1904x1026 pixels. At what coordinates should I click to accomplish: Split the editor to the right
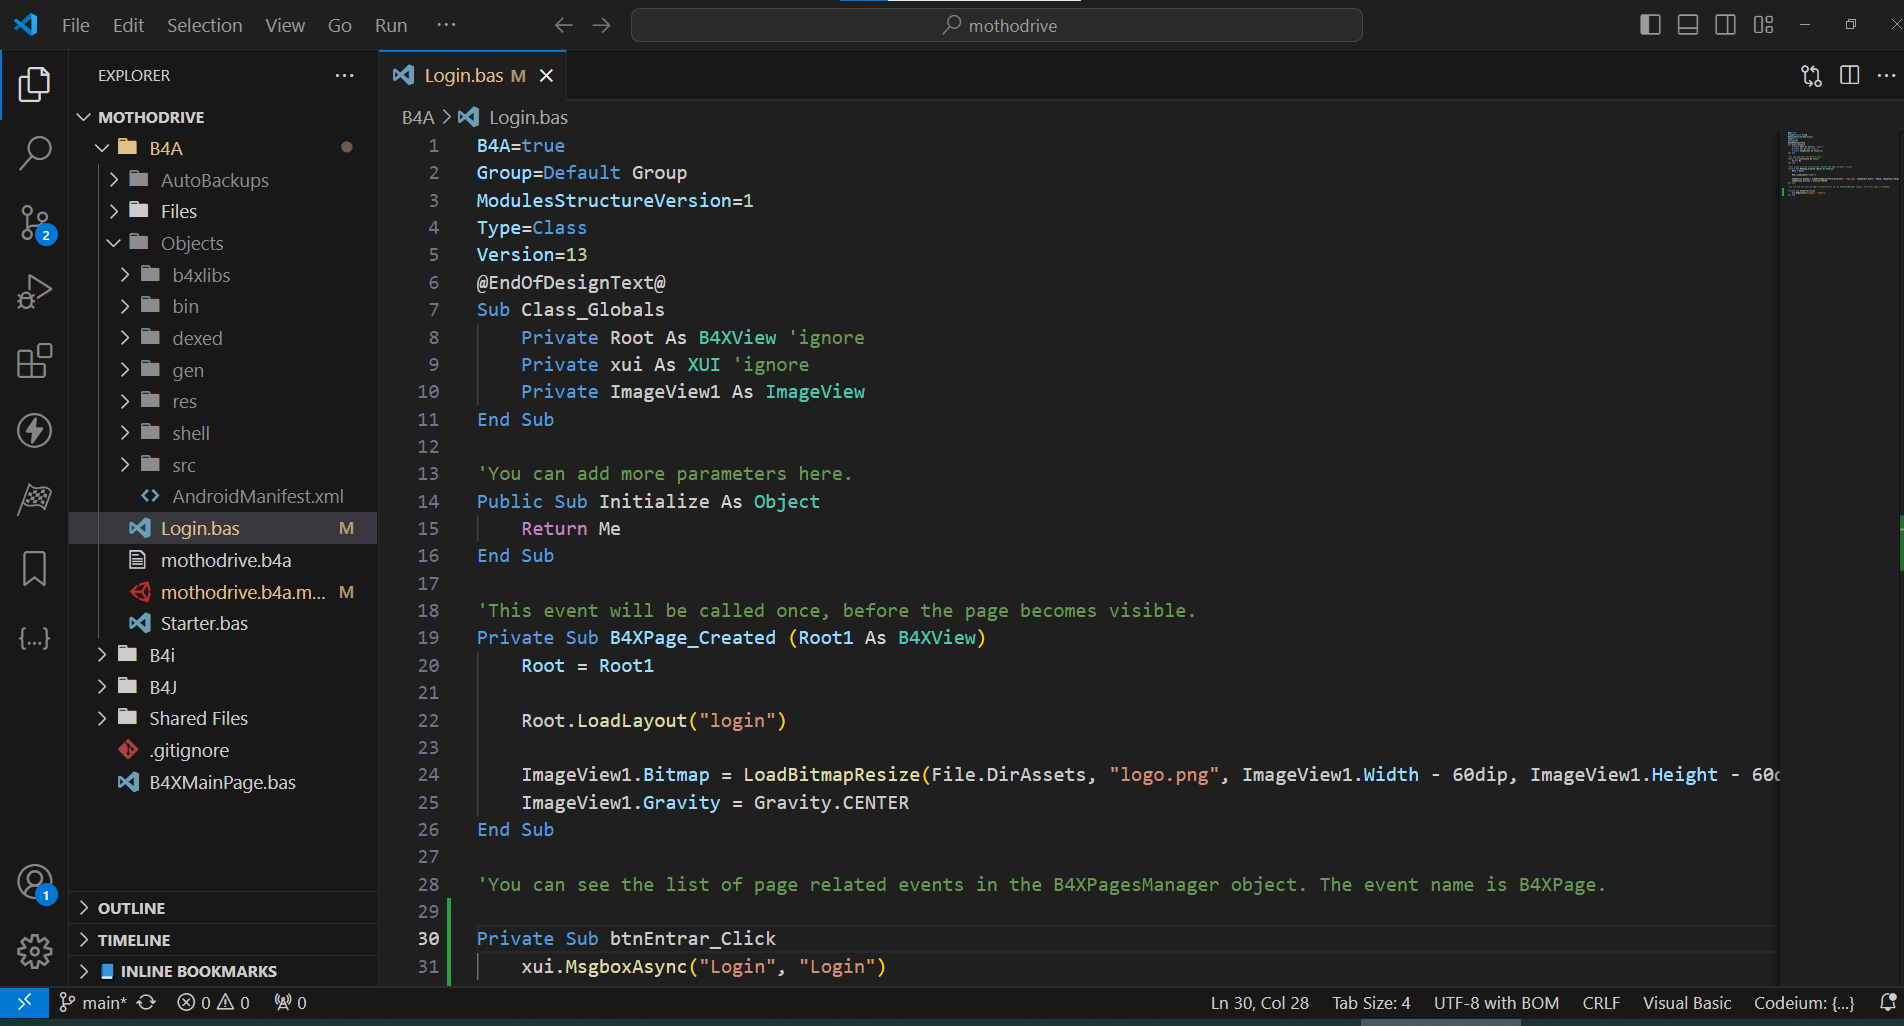point(1849,76)
